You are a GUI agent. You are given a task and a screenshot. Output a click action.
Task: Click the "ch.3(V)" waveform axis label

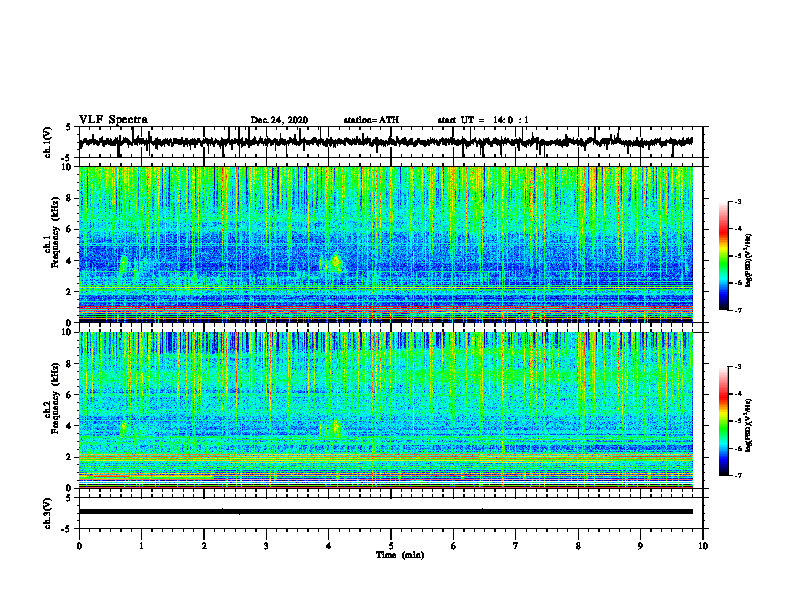[x=48, y=513]
